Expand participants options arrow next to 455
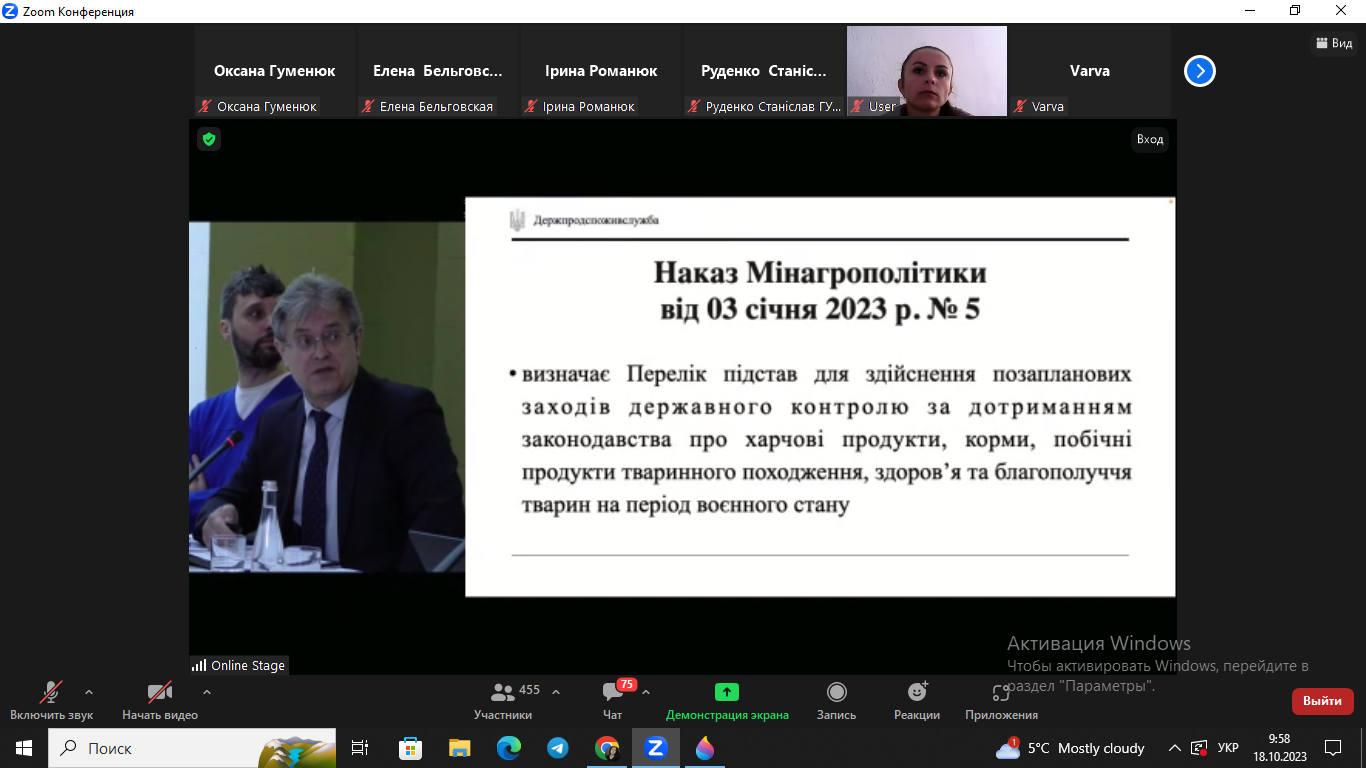The width and height of the screenshot is (1366, 768). (x=556, y=691)
